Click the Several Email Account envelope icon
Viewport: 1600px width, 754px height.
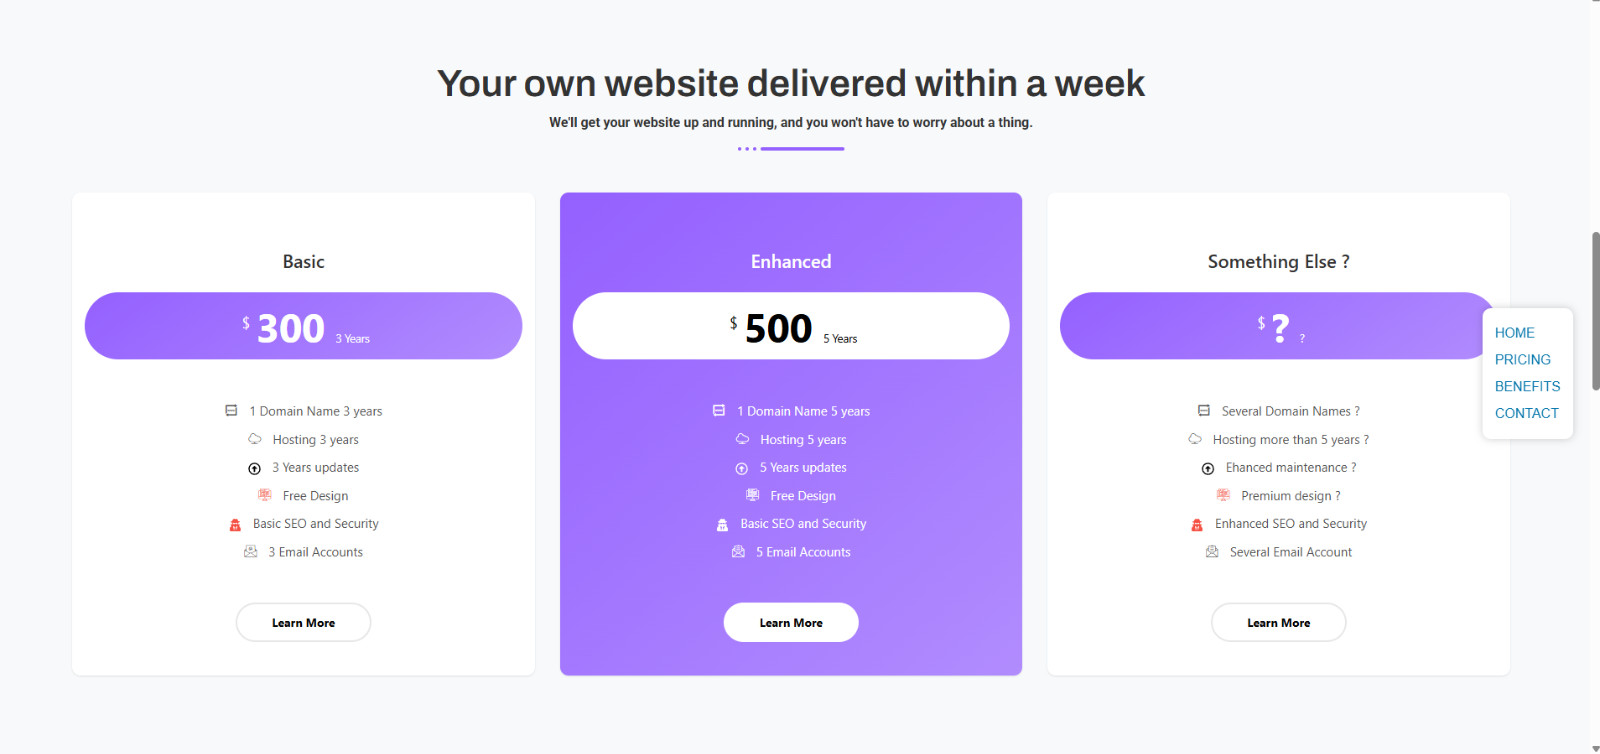[1211, 551]
